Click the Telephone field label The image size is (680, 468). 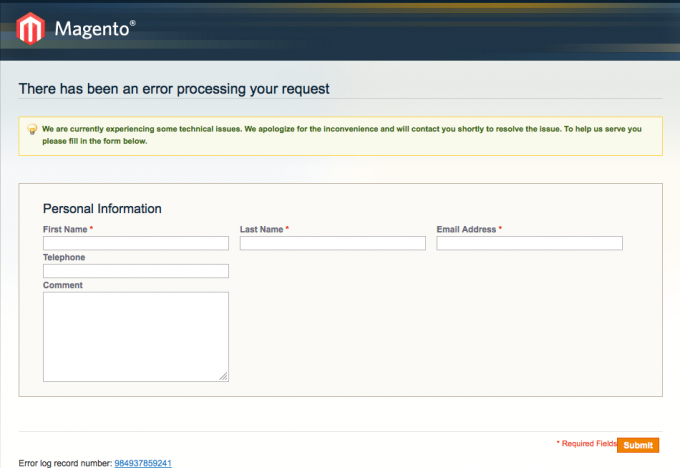pos(64,257)
